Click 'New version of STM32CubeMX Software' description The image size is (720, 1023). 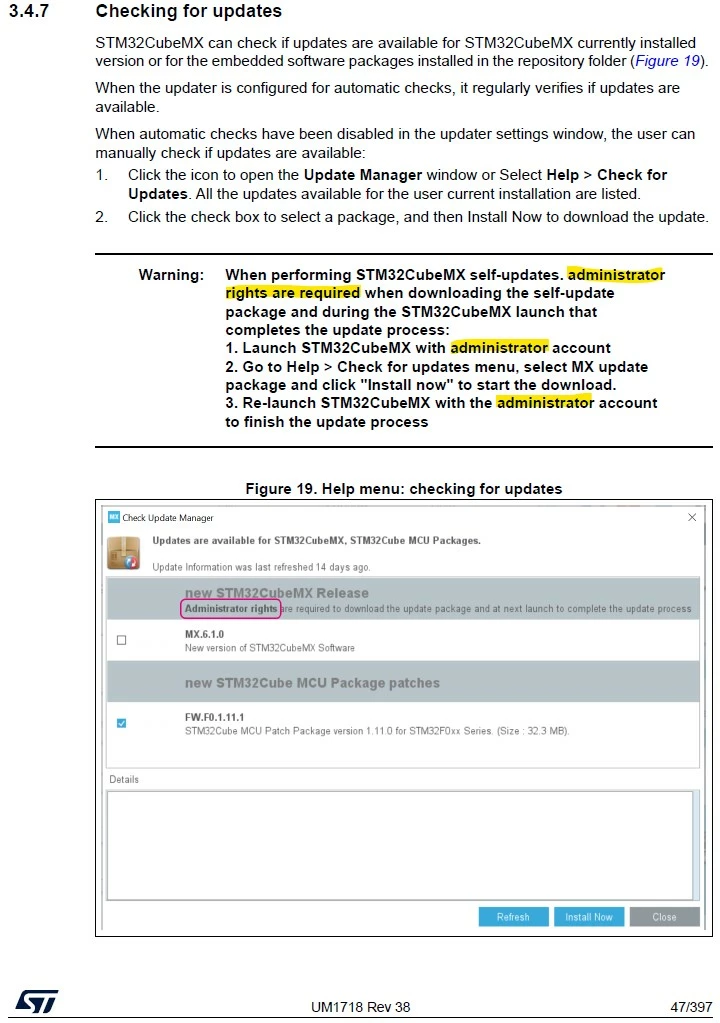pos(269,648)
